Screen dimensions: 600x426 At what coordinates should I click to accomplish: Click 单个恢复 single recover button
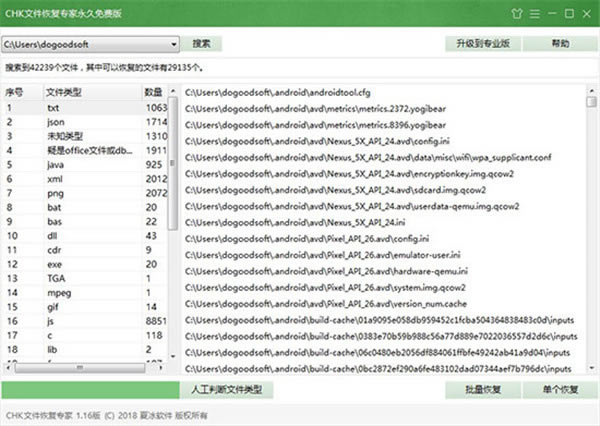(558, 389)
